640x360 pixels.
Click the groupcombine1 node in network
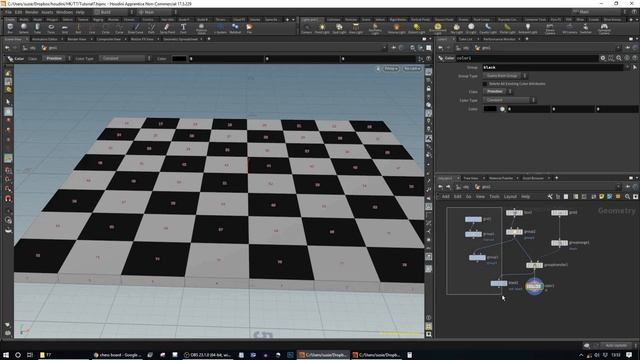pos(534,265)
